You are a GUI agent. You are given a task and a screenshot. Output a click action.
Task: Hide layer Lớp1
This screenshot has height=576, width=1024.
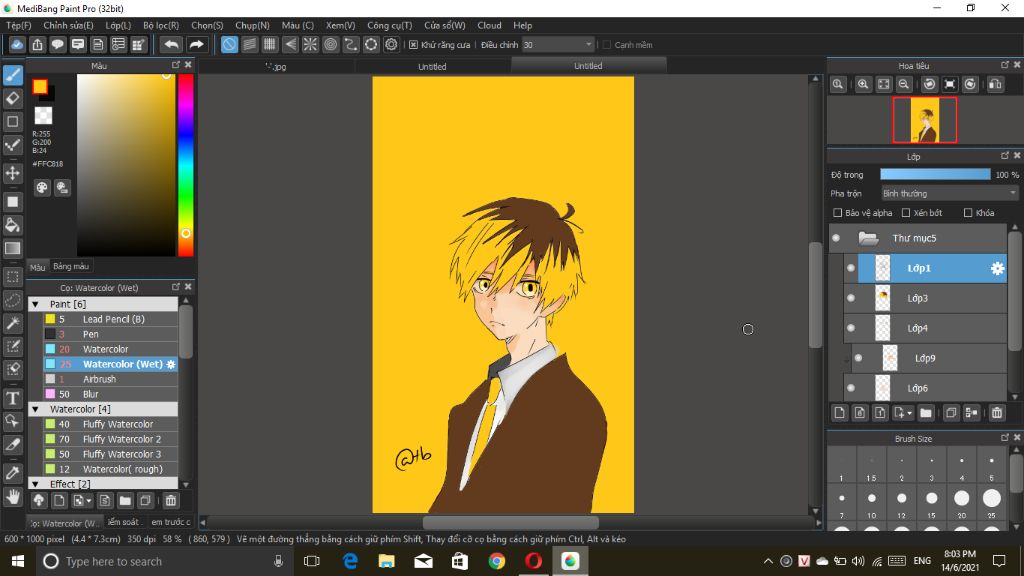coord(850,268)
